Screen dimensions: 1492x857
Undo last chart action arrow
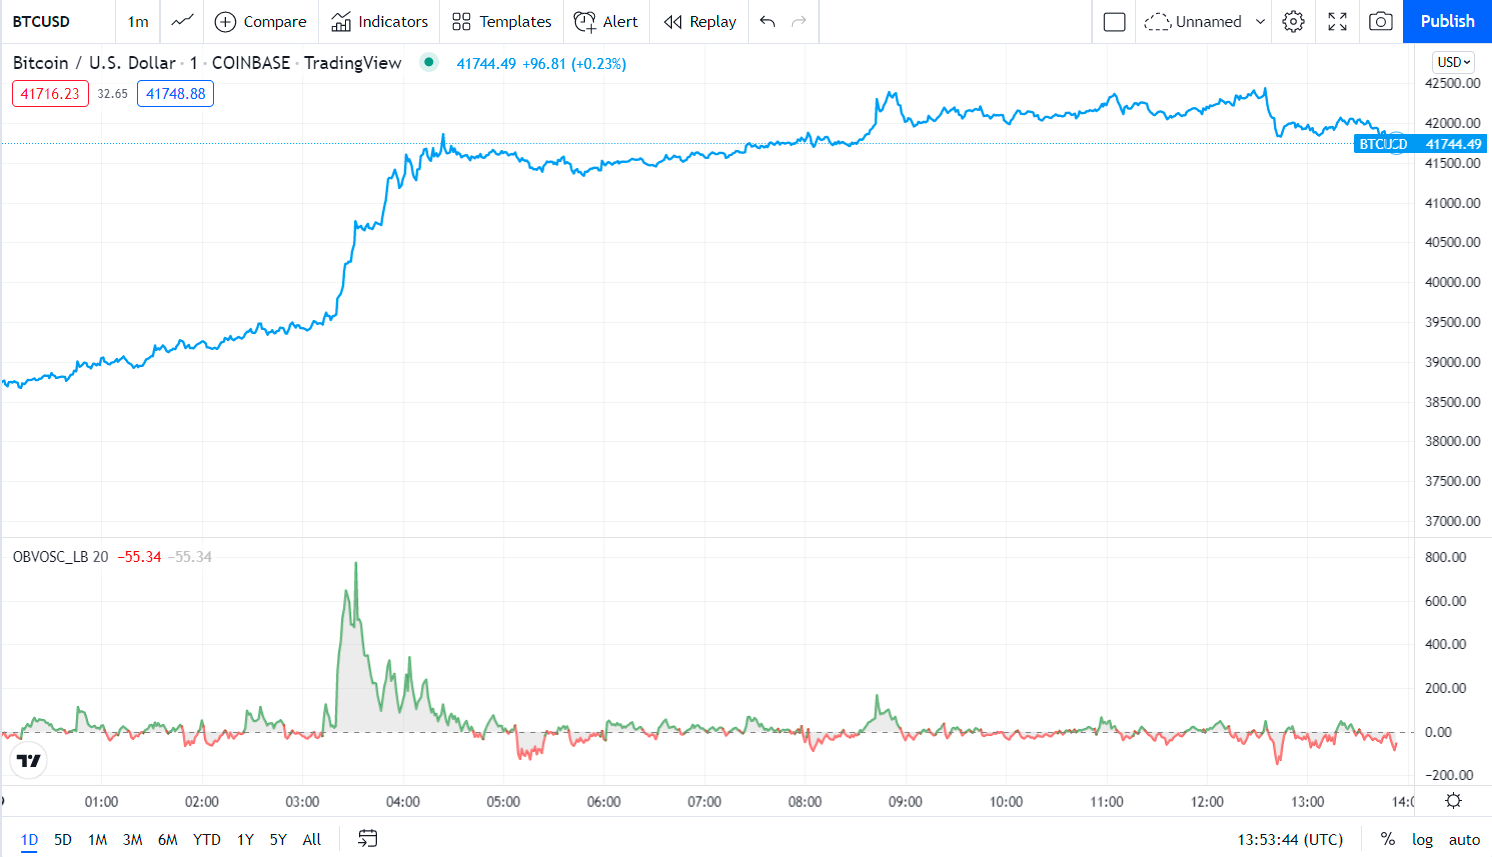click(767, 22)
